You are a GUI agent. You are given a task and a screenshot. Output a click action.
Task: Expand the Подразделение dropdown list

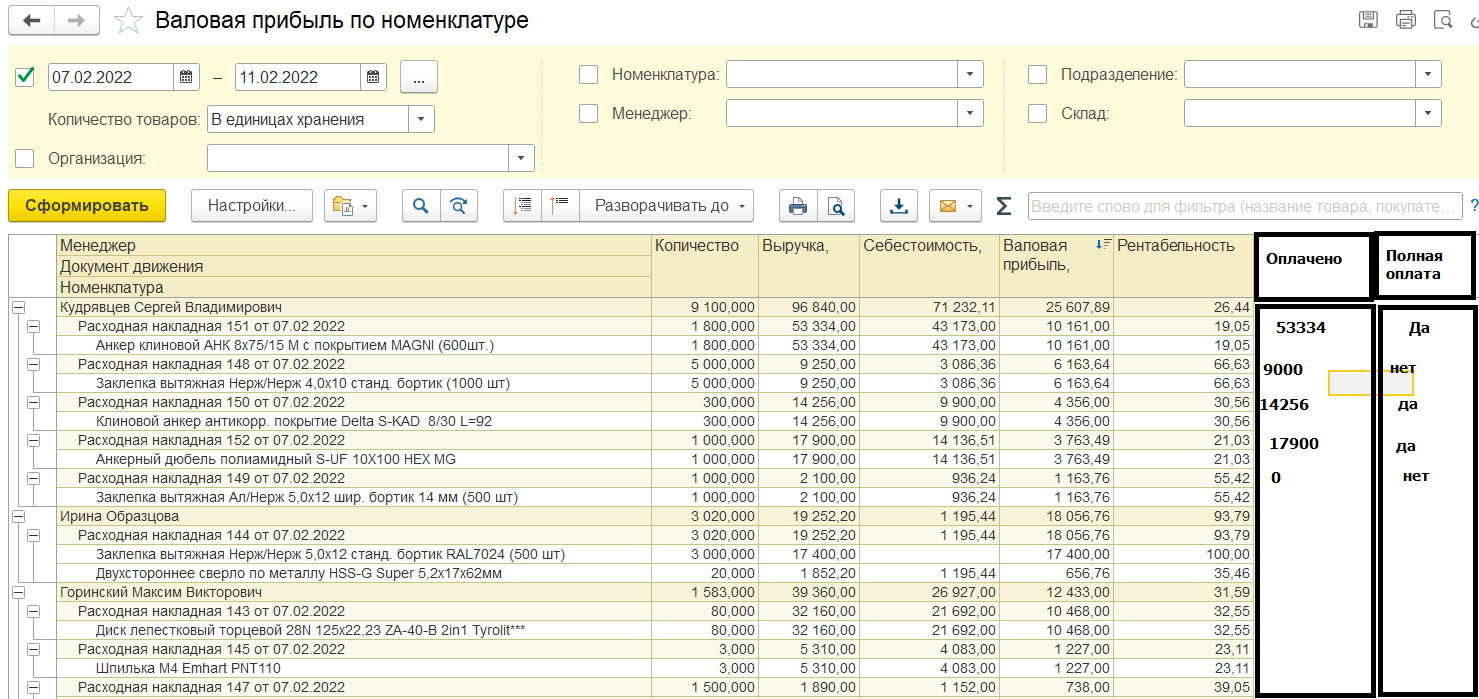1428,74
